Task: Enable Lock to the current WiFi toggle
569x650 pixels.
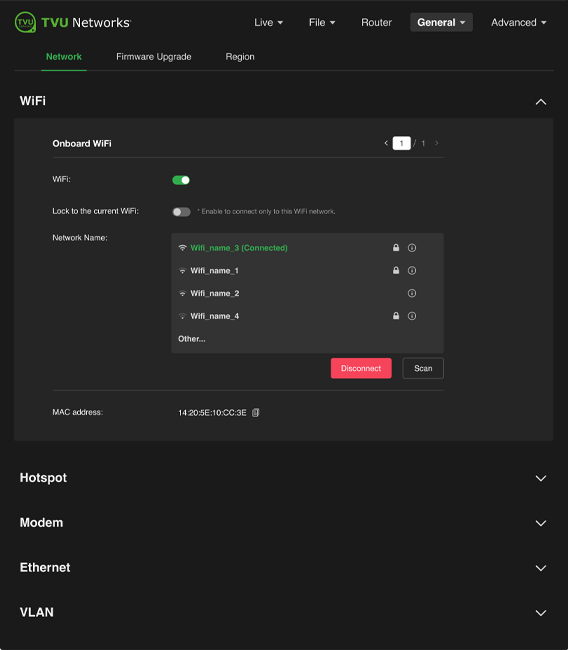Action: tap(181, 212)
